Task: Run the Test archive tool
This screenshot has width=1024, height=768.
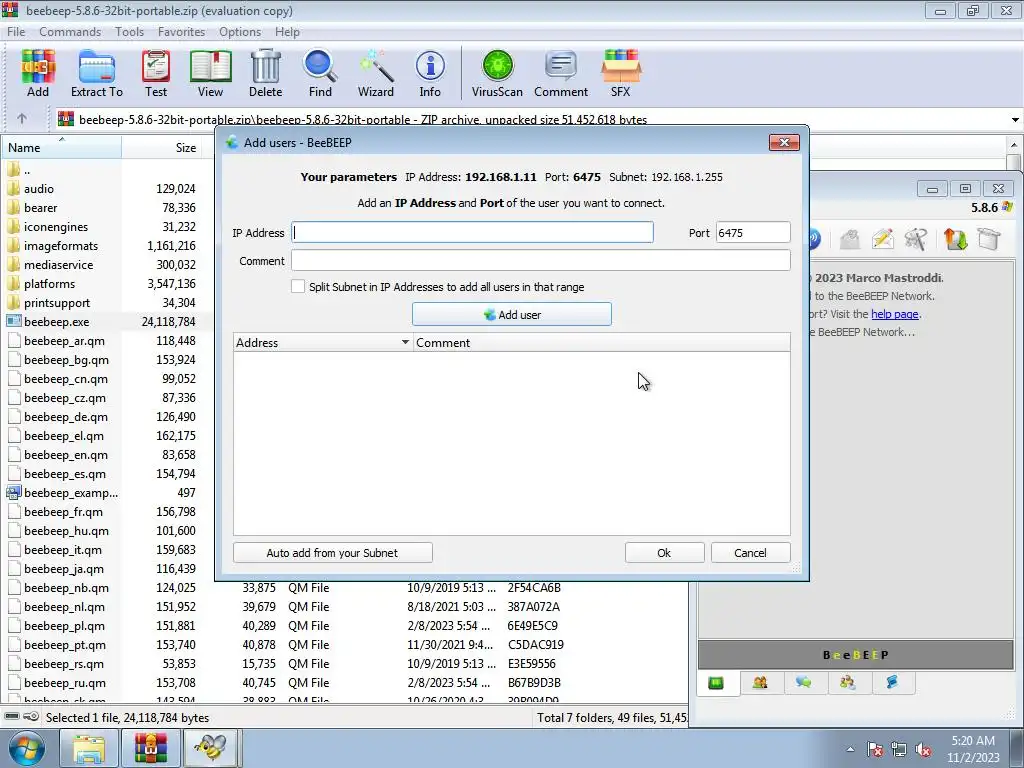Action: (156, 73)
